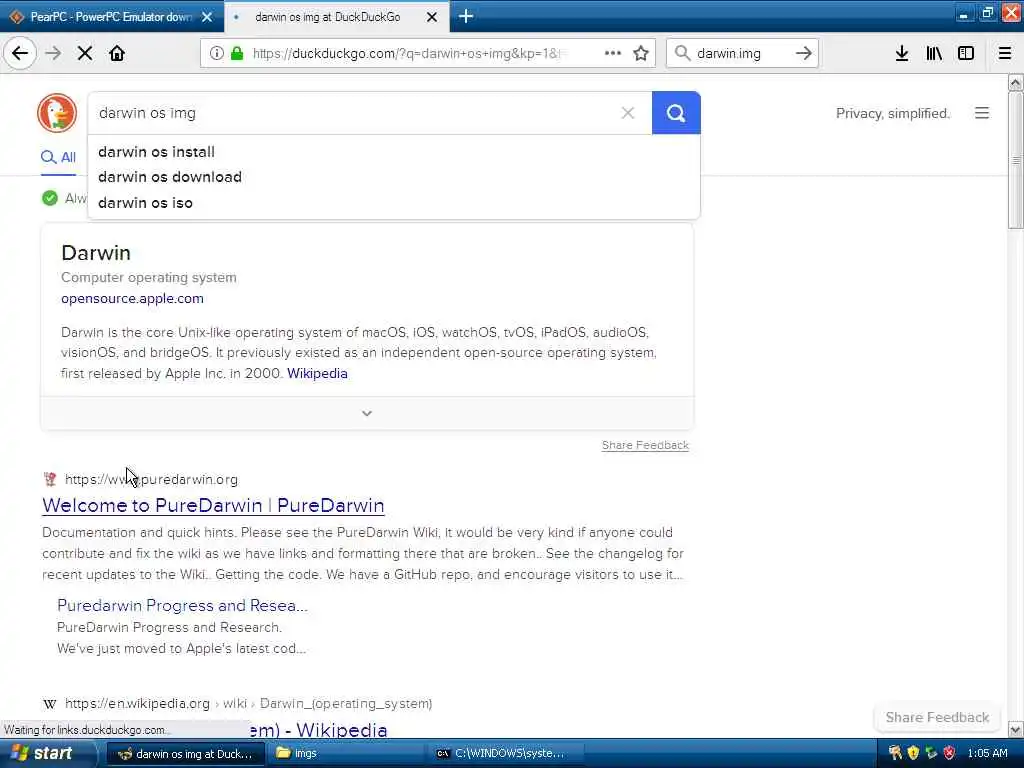This screenshot has width=1024, height=768.
Task: Submit the darwin.img search with the arrow
Action: tap(804, 53)
